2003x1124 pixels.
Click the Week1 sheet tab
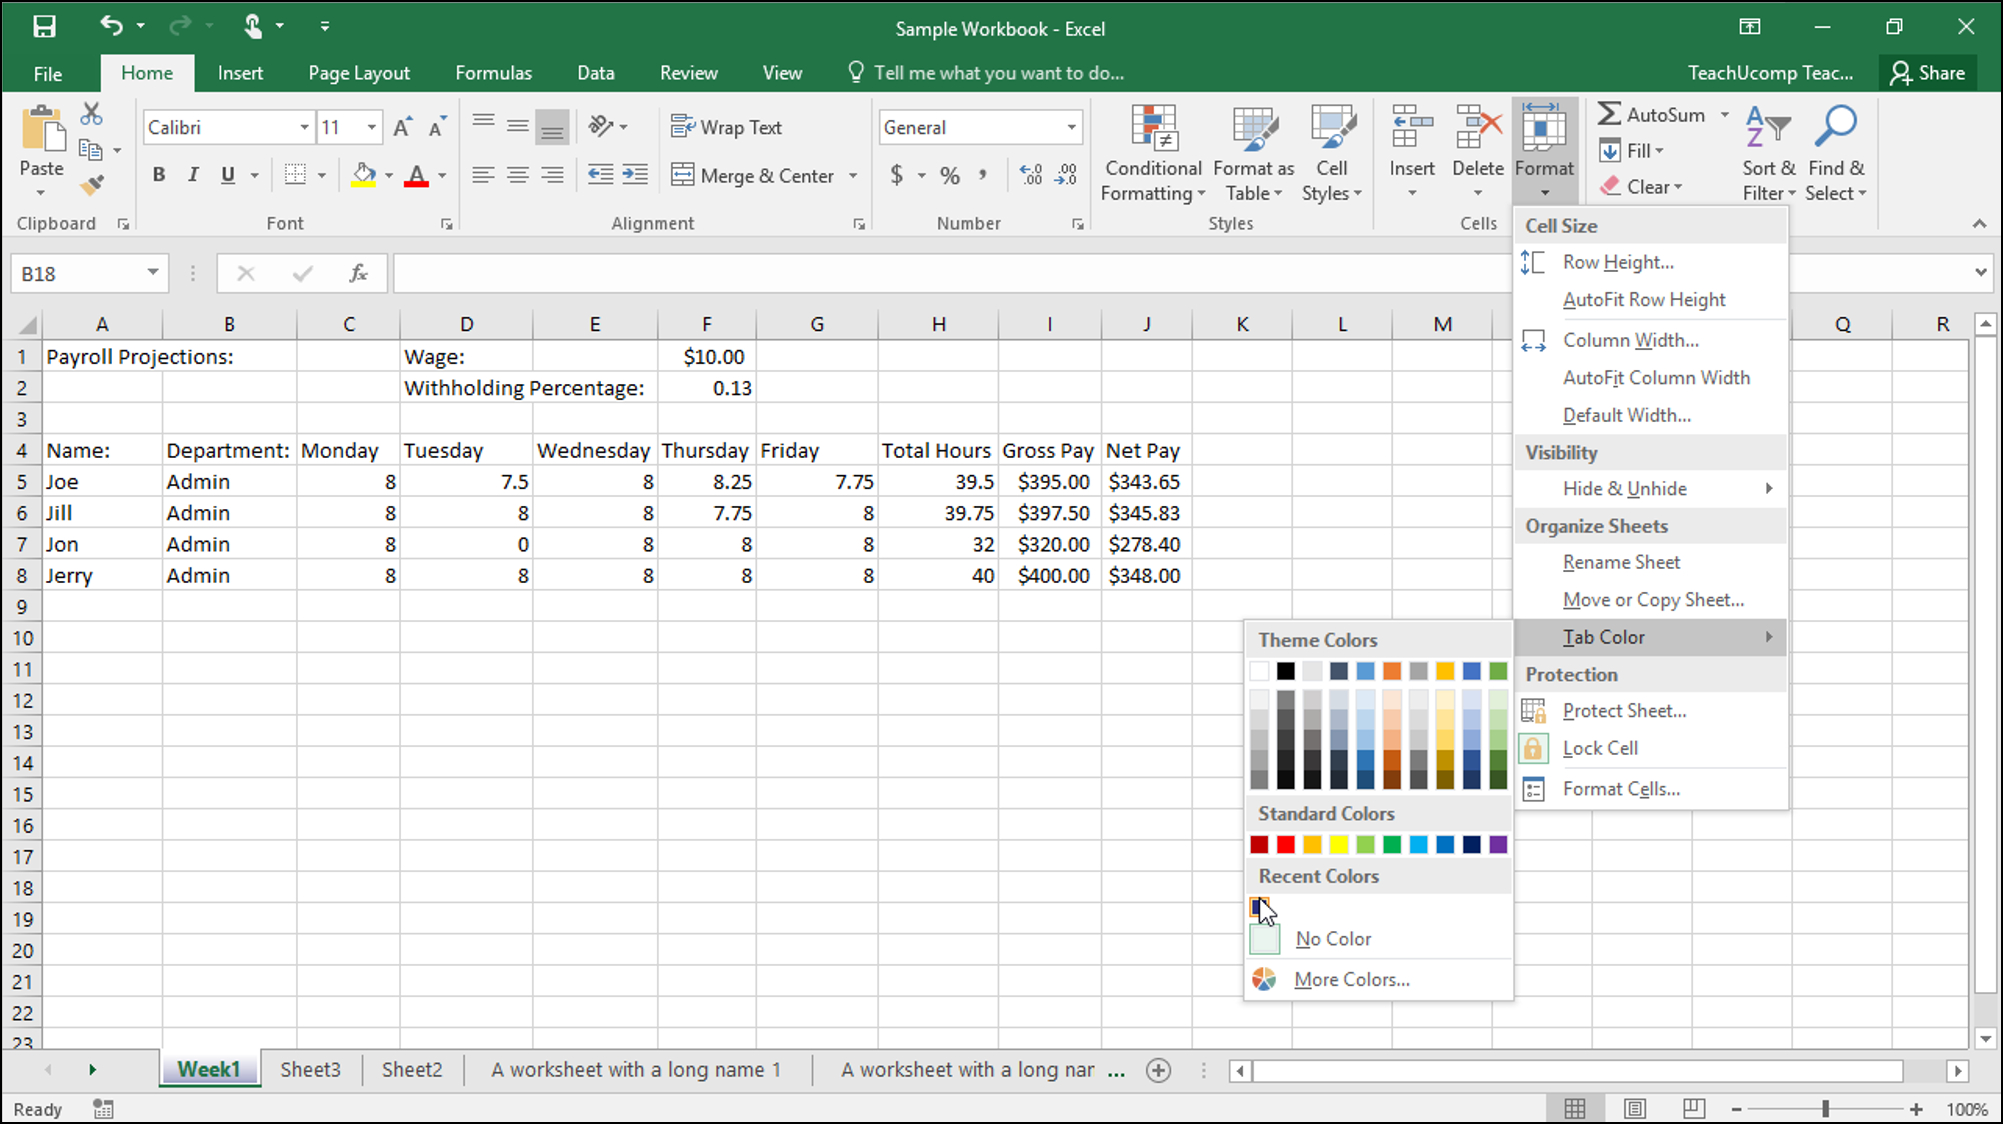(x=209, y=1069)
